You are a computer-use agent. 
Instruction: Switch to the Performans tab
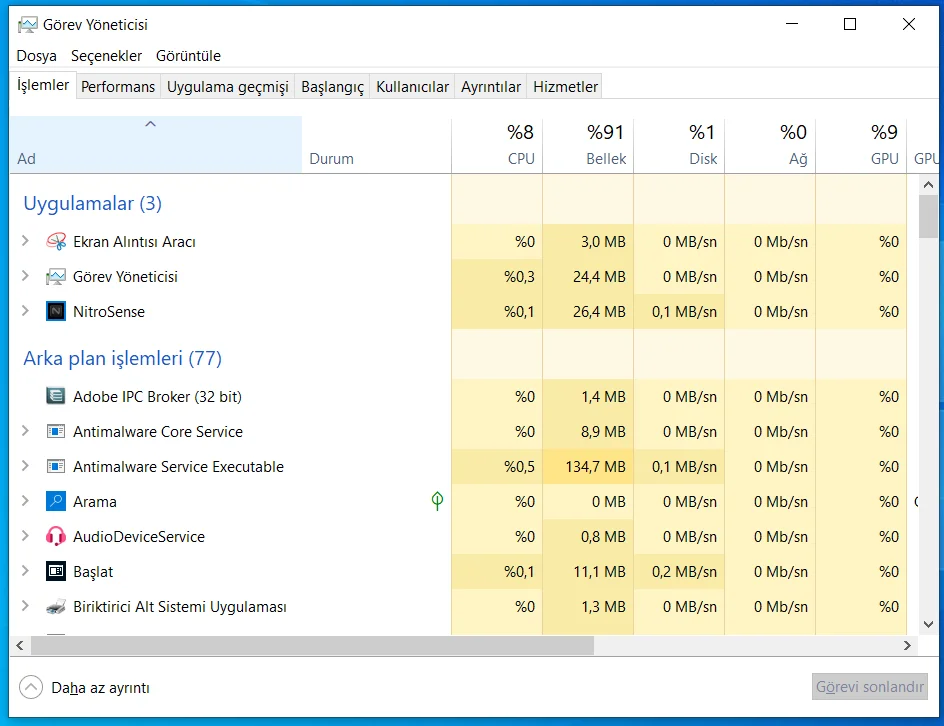tap(118, 87)
